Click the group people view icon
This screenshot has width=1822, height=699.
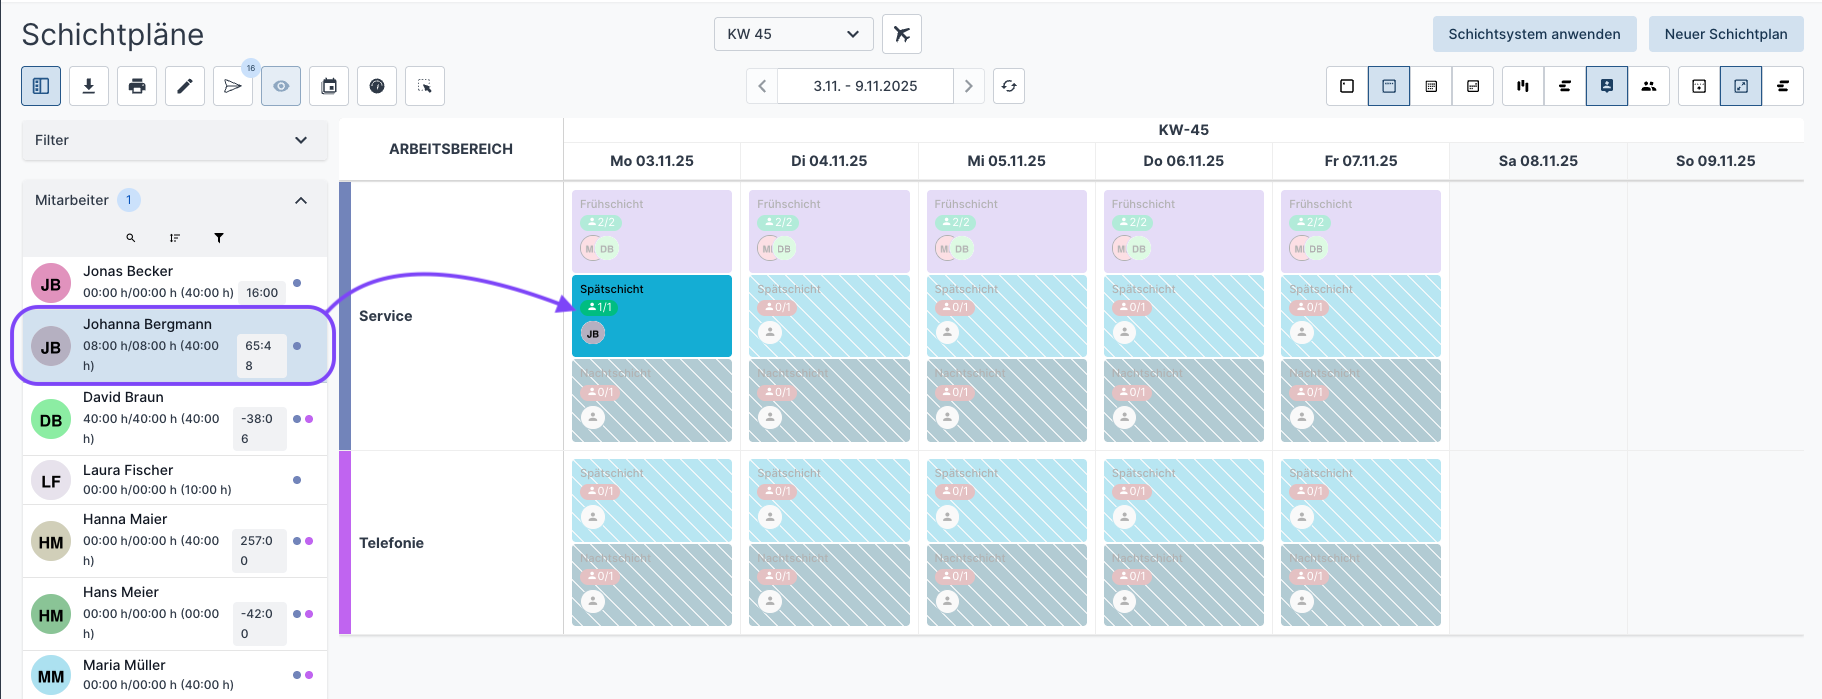(x=1649, y=86)
